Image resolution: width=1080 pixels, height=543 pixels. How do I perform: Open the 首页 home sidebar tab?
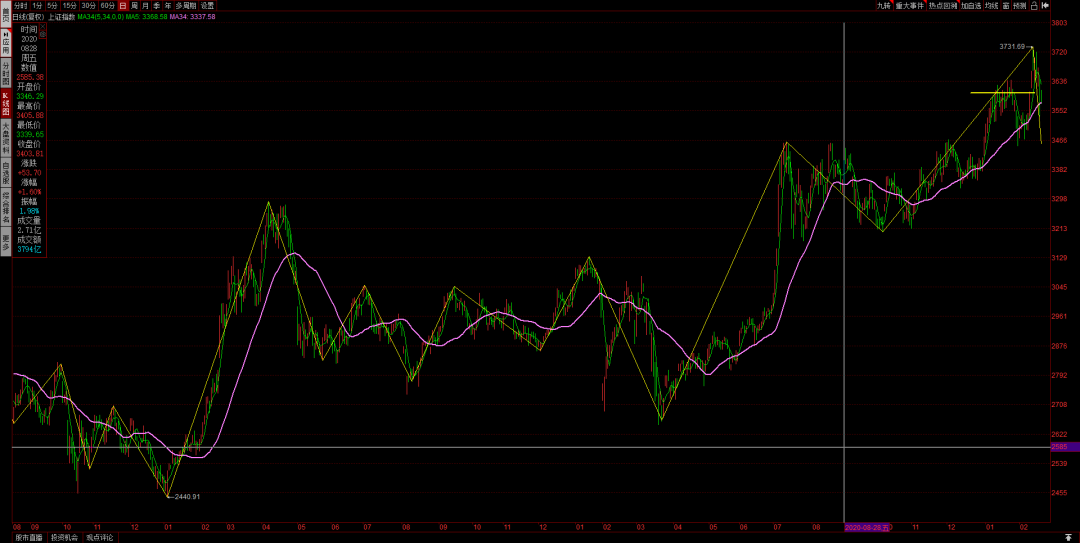click(x=6, y=14)
